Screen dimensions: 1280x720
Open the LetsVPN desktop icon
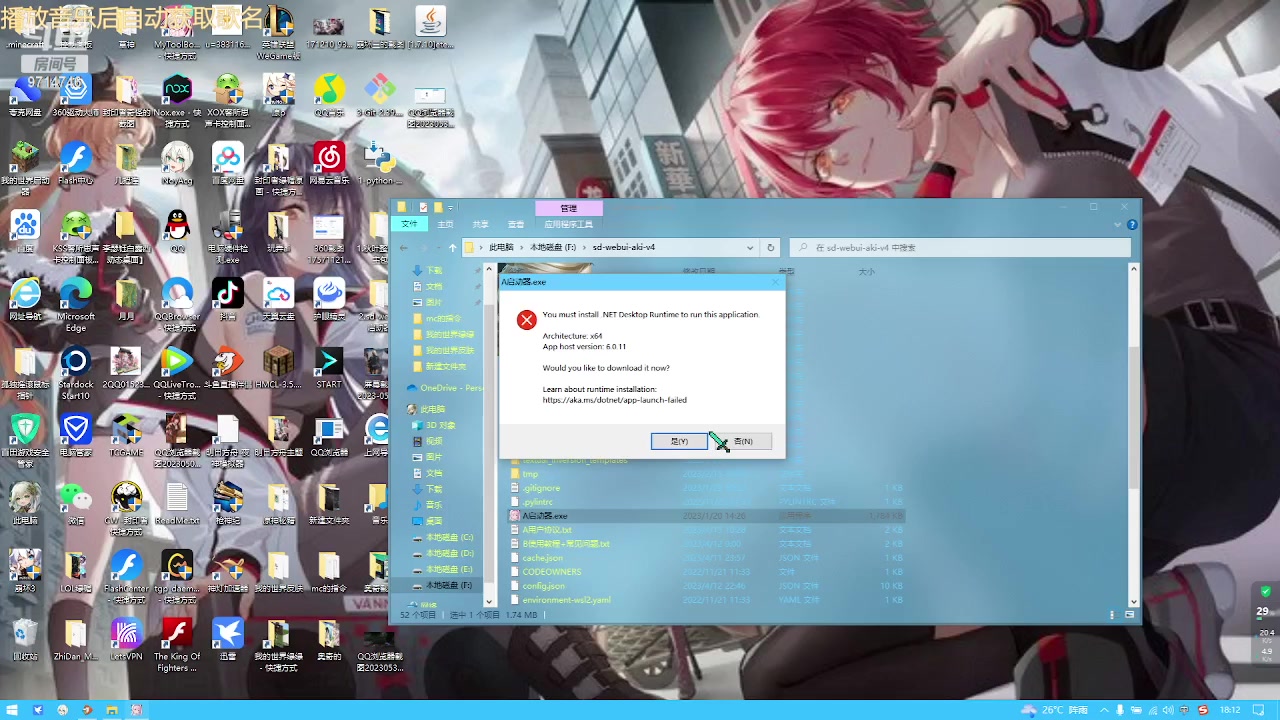(126, 638)
